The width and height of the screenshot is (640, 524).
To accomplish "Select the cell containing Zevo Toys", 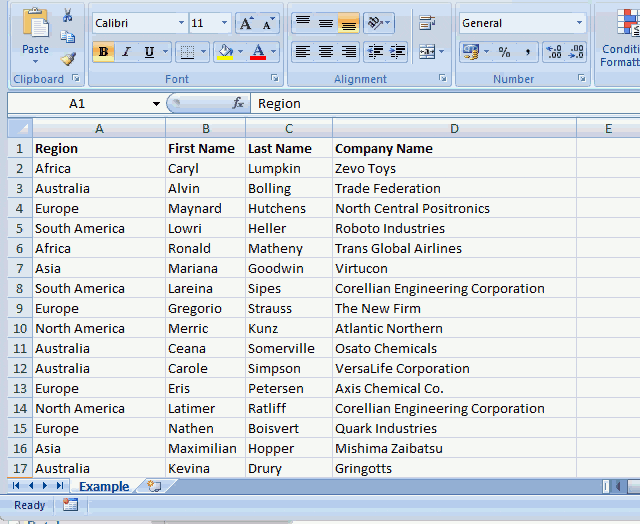I will coord(454,168).
